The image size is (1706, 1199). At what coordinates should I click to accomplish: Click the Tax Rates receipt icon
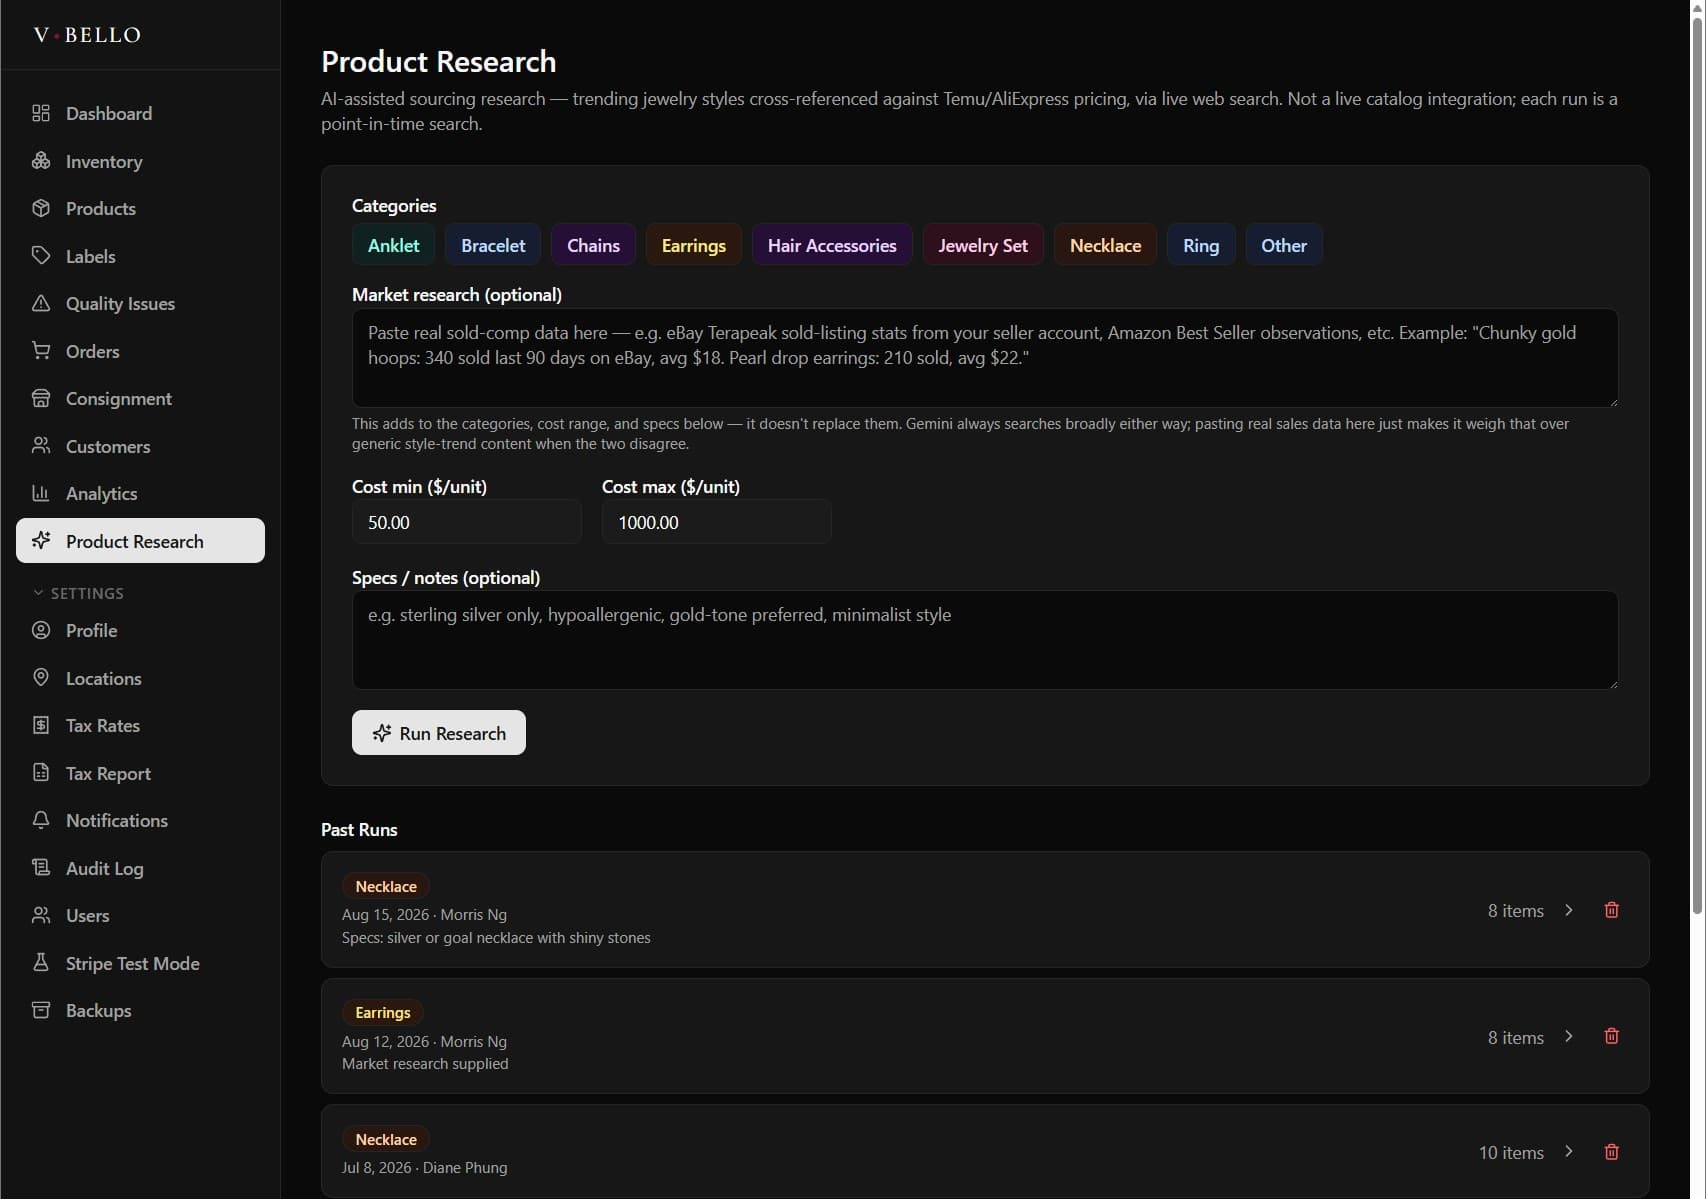pyautogui.click(x=41, y=725)
